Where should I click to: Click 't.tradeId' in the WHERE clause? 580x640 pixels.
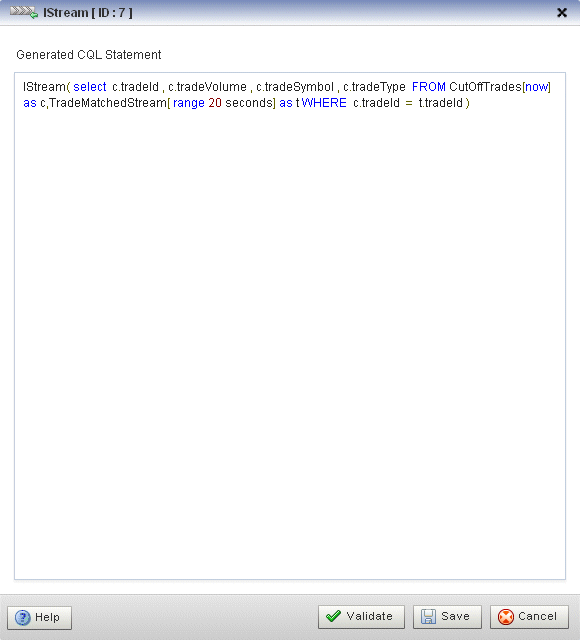tap(441, 102)
